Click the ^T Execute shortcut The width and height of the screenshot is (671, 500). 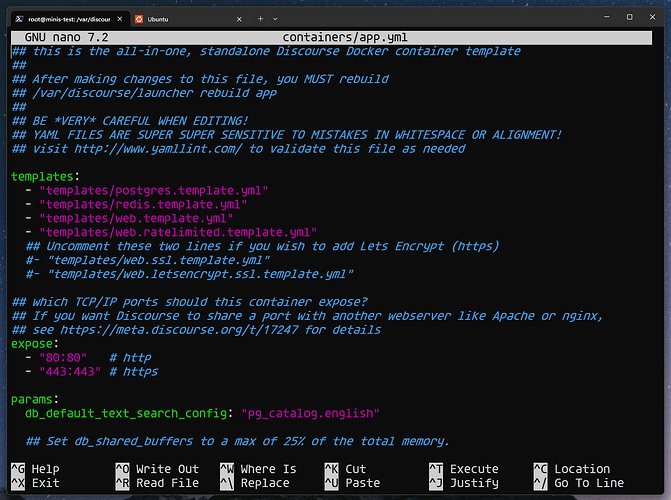[x=464, y=469]
